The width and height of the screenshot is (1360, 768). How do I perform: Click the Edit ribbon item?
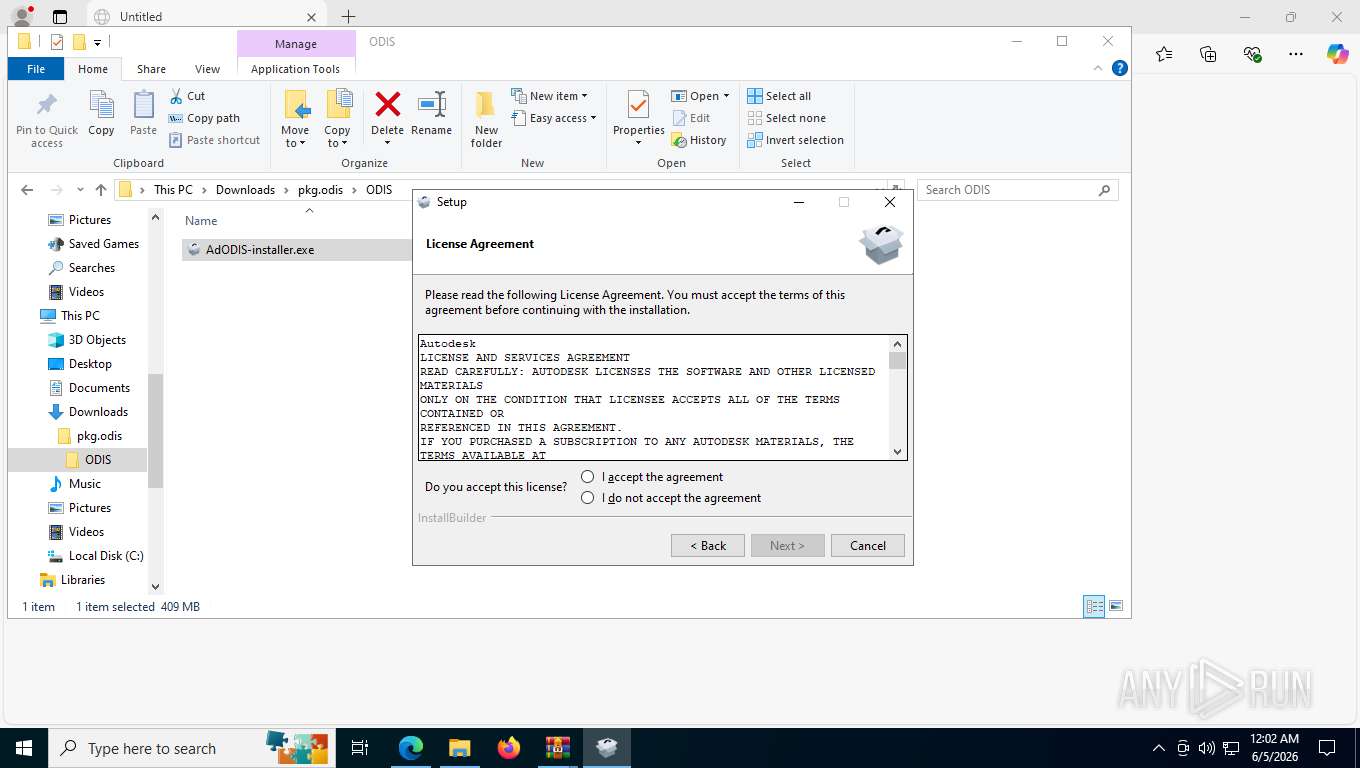(691, 118)
